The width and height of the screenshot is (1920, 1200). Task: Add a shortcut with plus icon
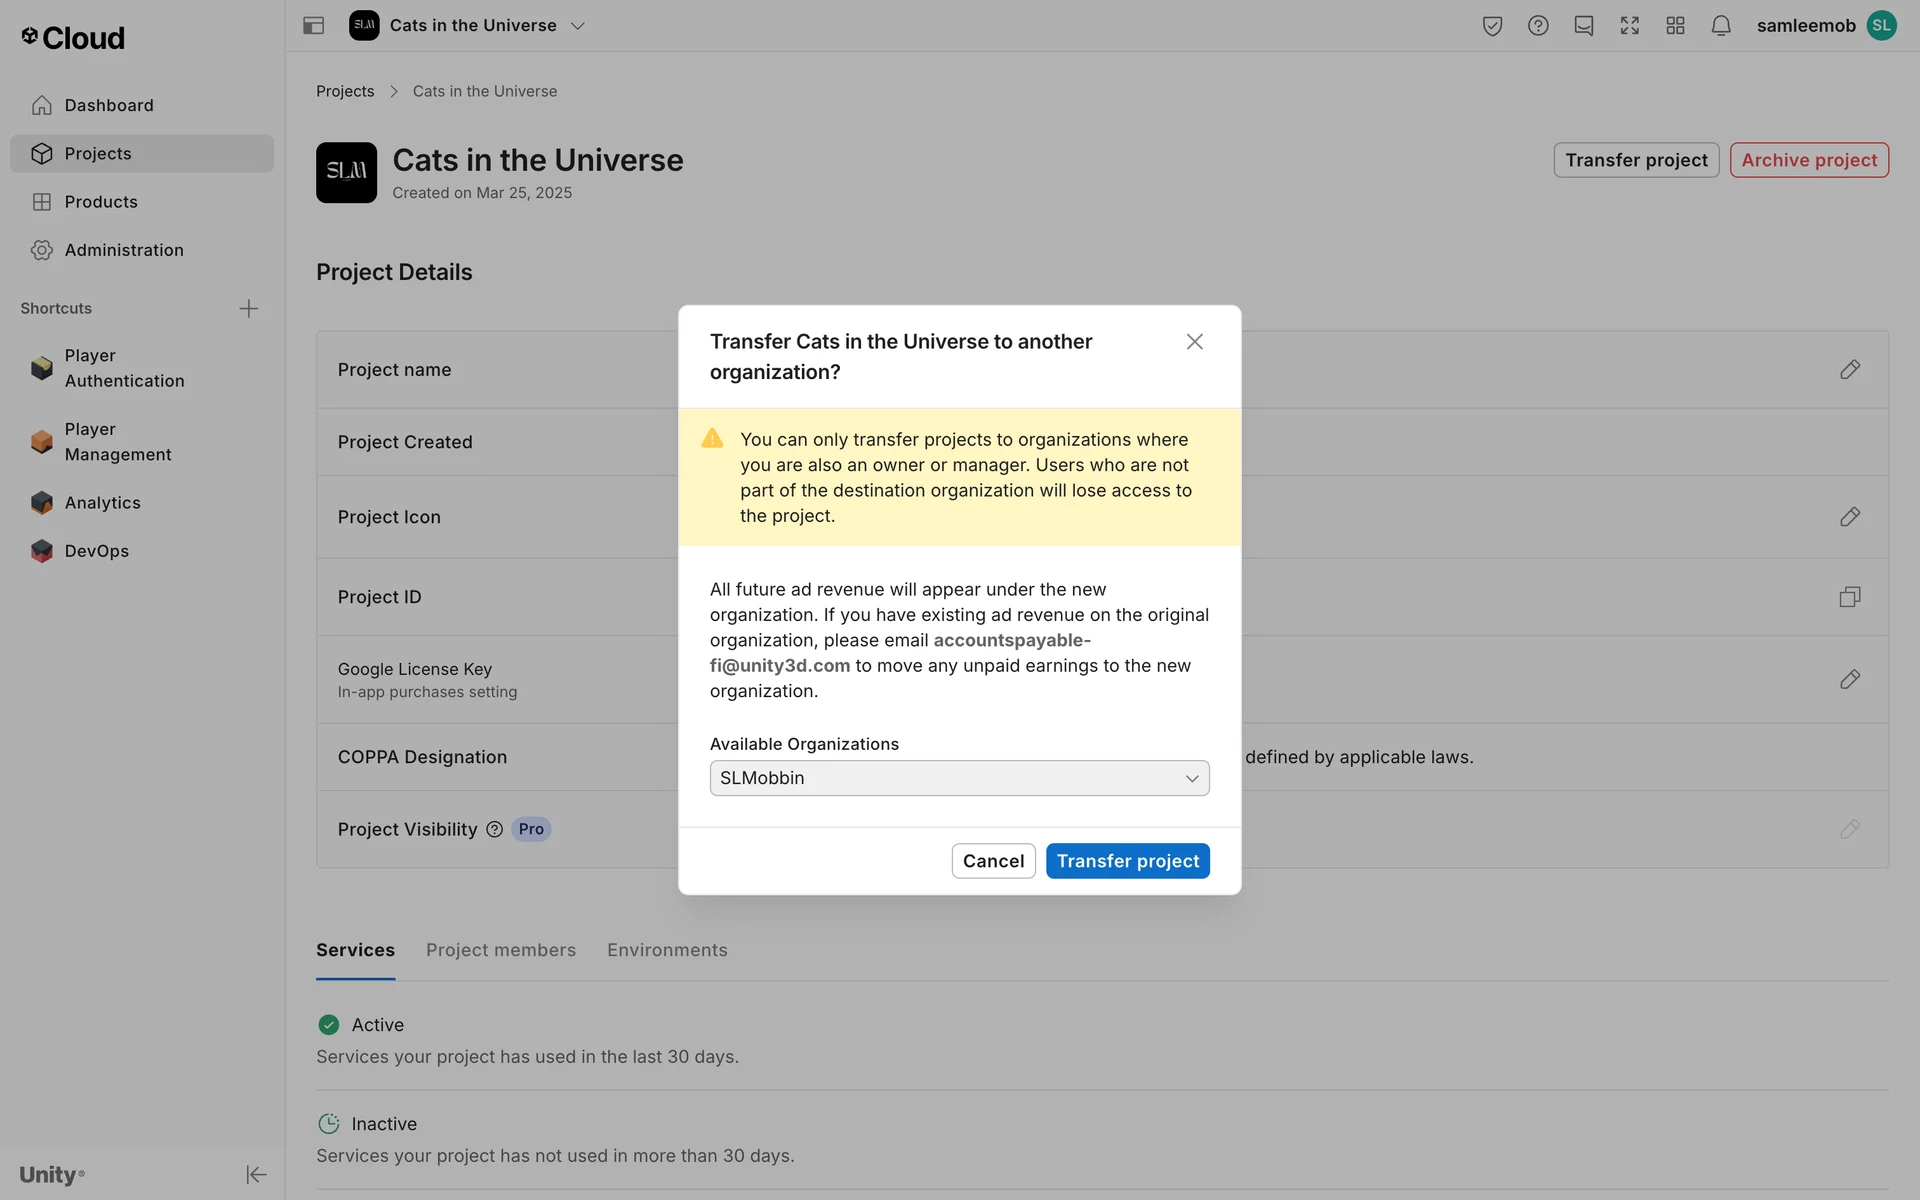[248, 308]
